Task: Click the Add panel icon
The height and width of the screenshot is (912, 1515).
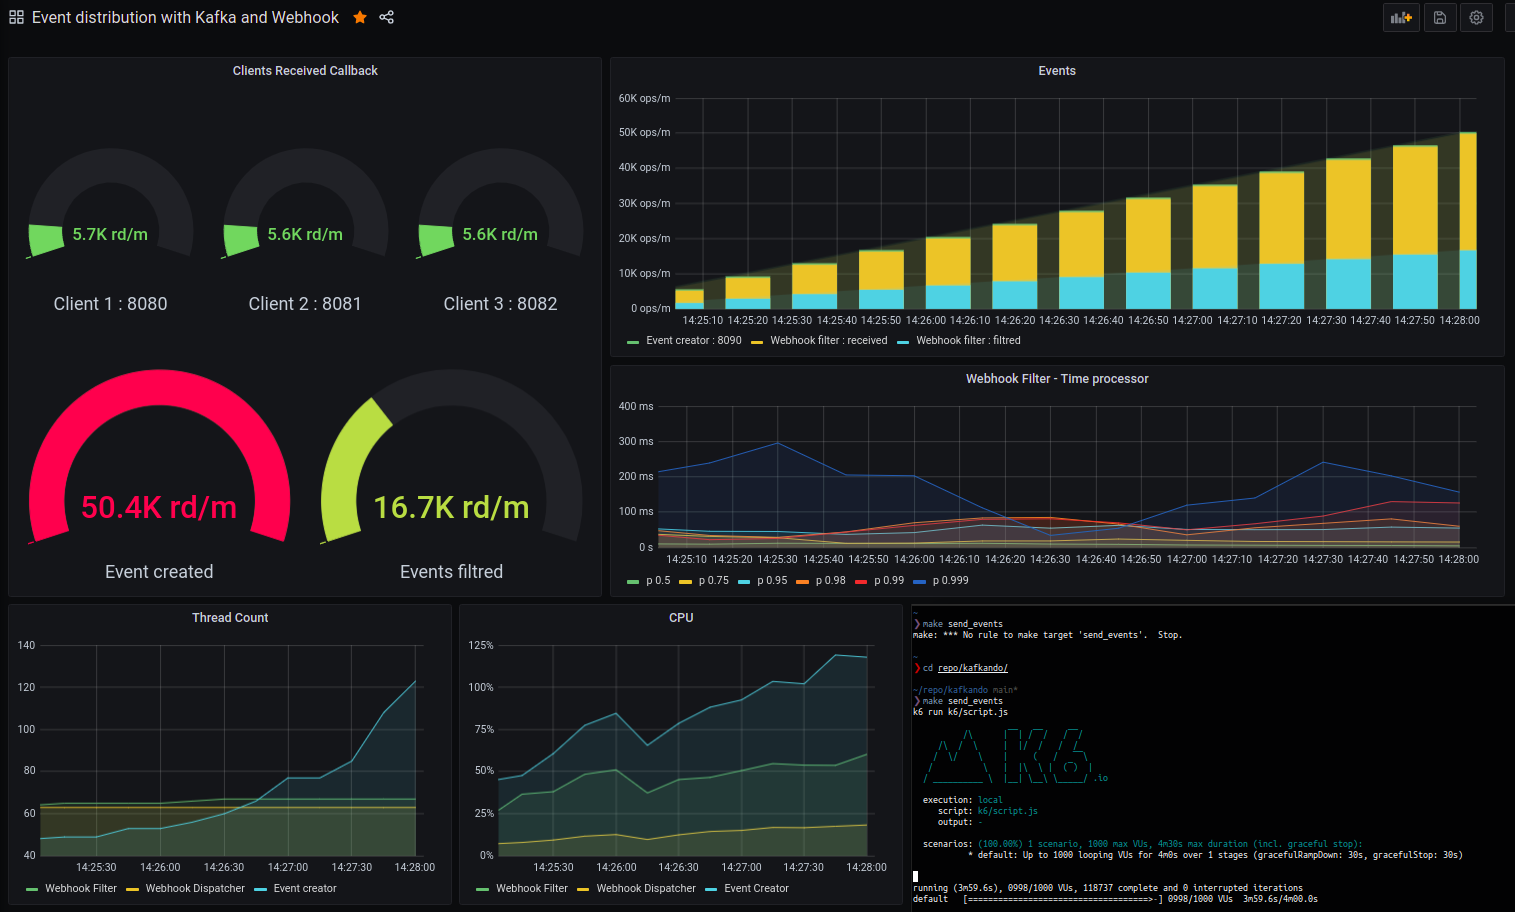Action: [1401, 17]
